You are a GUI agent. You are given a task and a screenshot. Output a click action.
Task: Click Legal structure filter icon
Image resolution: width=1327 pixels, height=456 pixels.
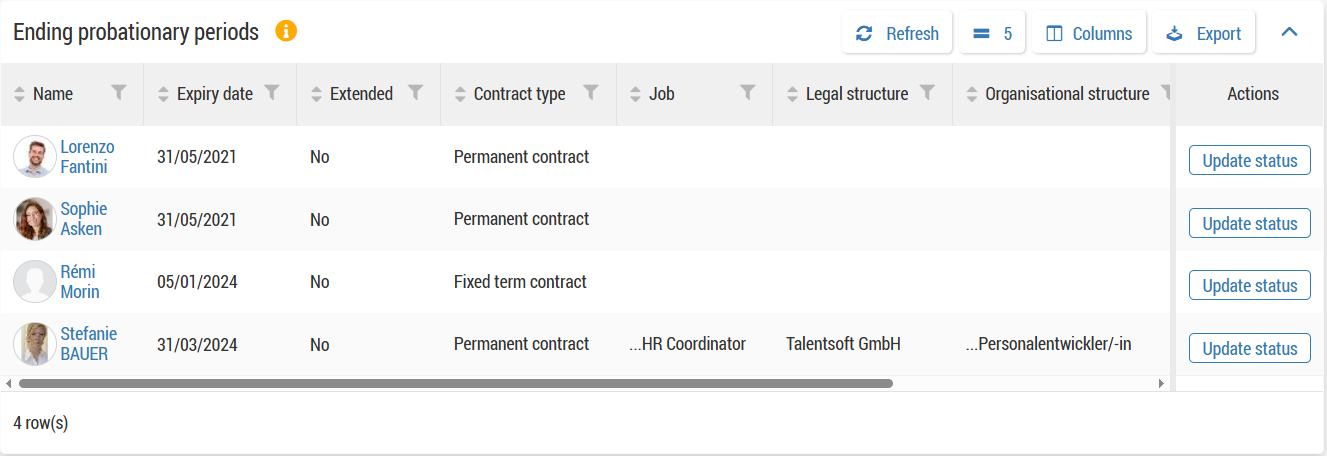(x=927, y=93)
